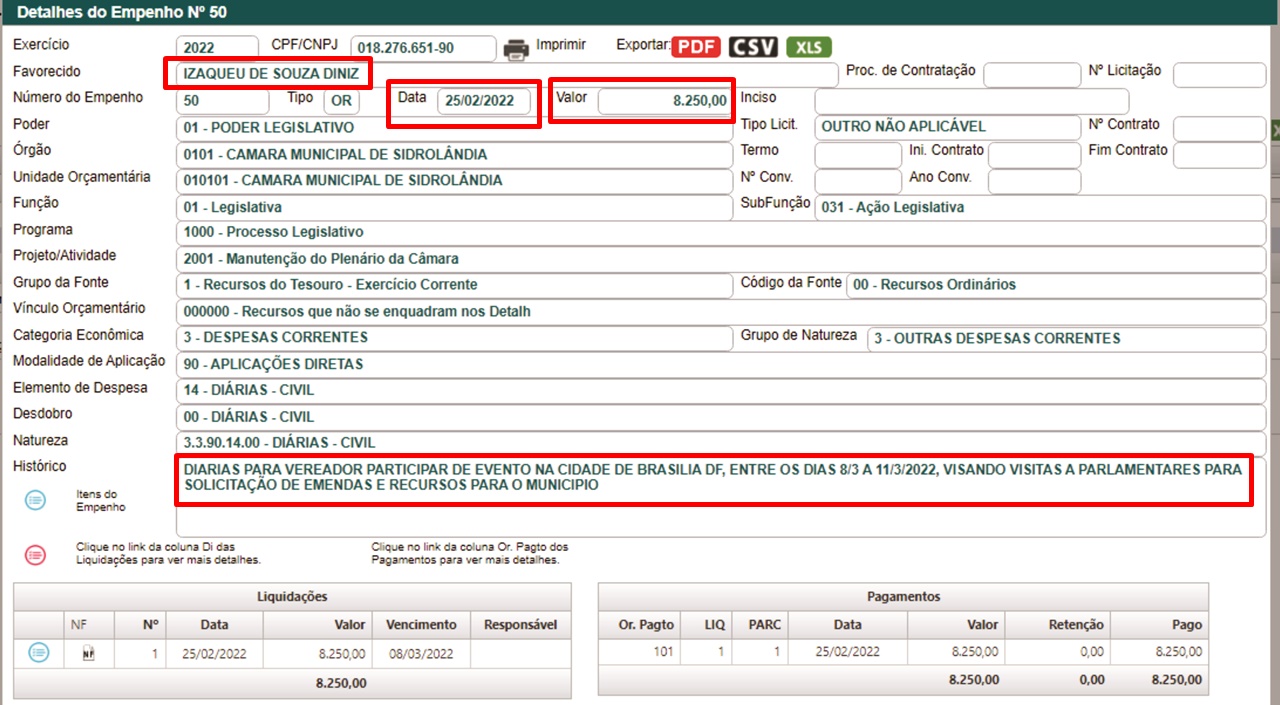1280x705 pixels.
Task: Click the empty Nº Contrato field
Action: point(1219,128)
